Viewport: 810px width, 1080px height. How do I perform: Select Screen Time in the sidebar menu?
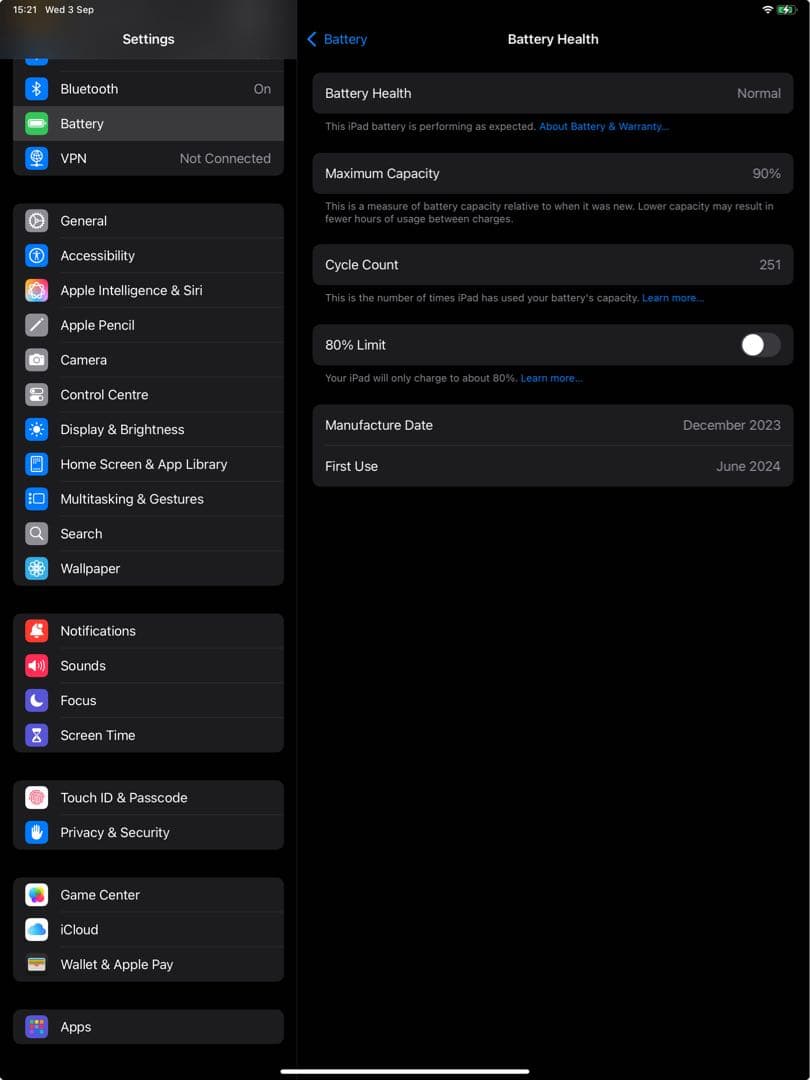[x=97, y=735]
